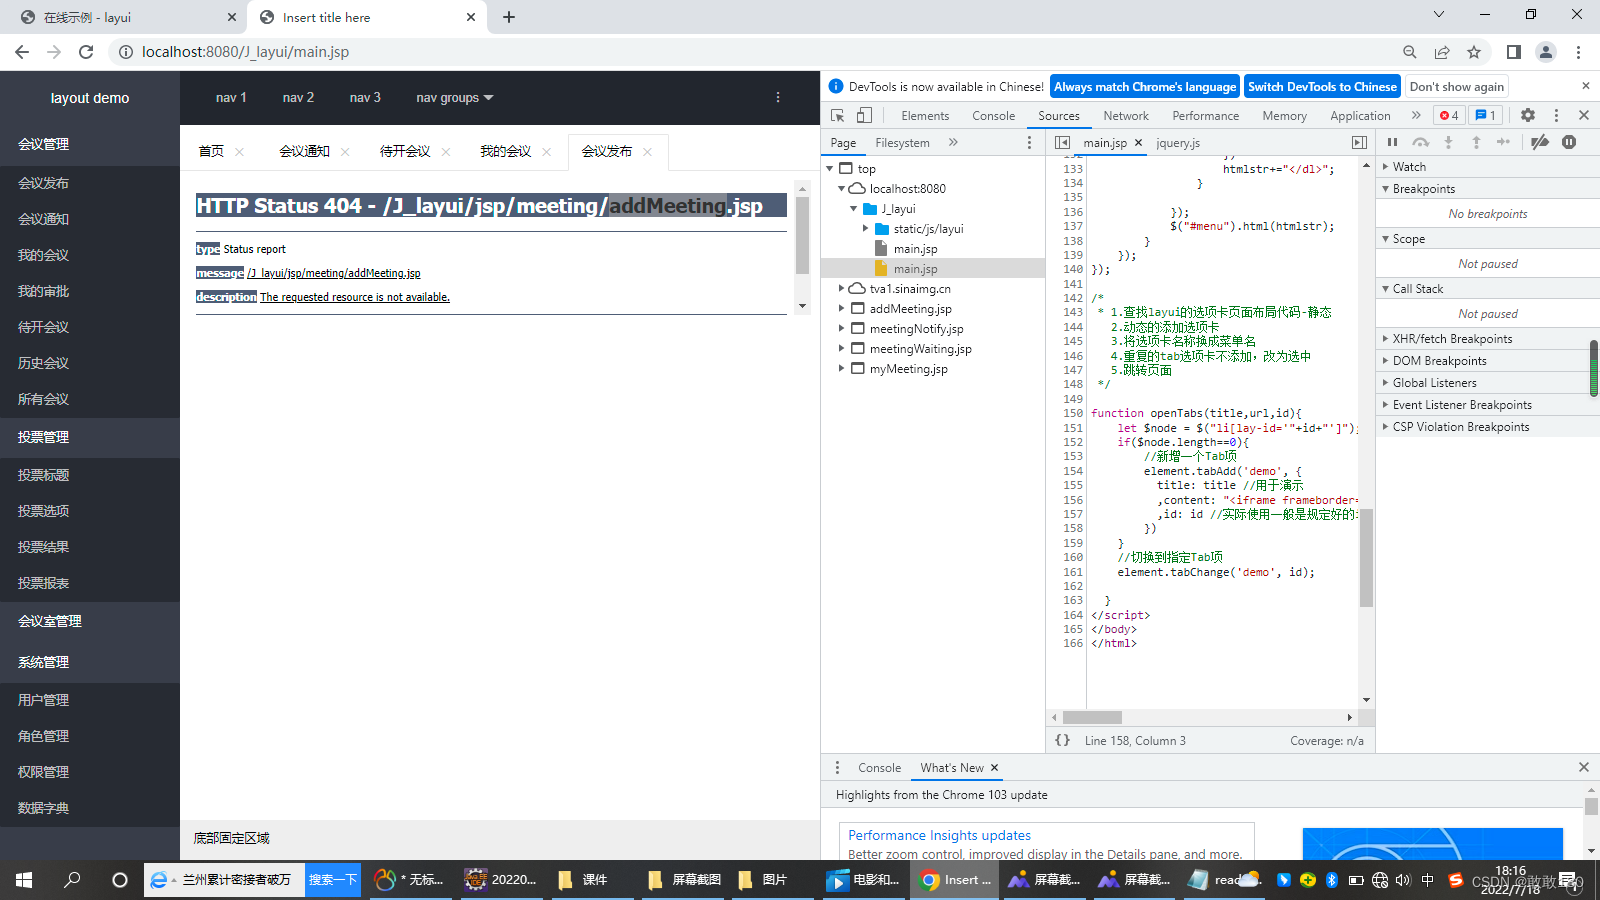Open navigator more options menu

point(1029,143)
